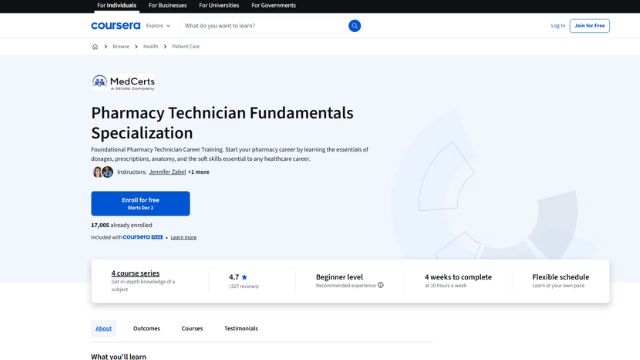Click the blue rating star icon
The height and width of the screenshot is (360, 640).
(244, 277)
